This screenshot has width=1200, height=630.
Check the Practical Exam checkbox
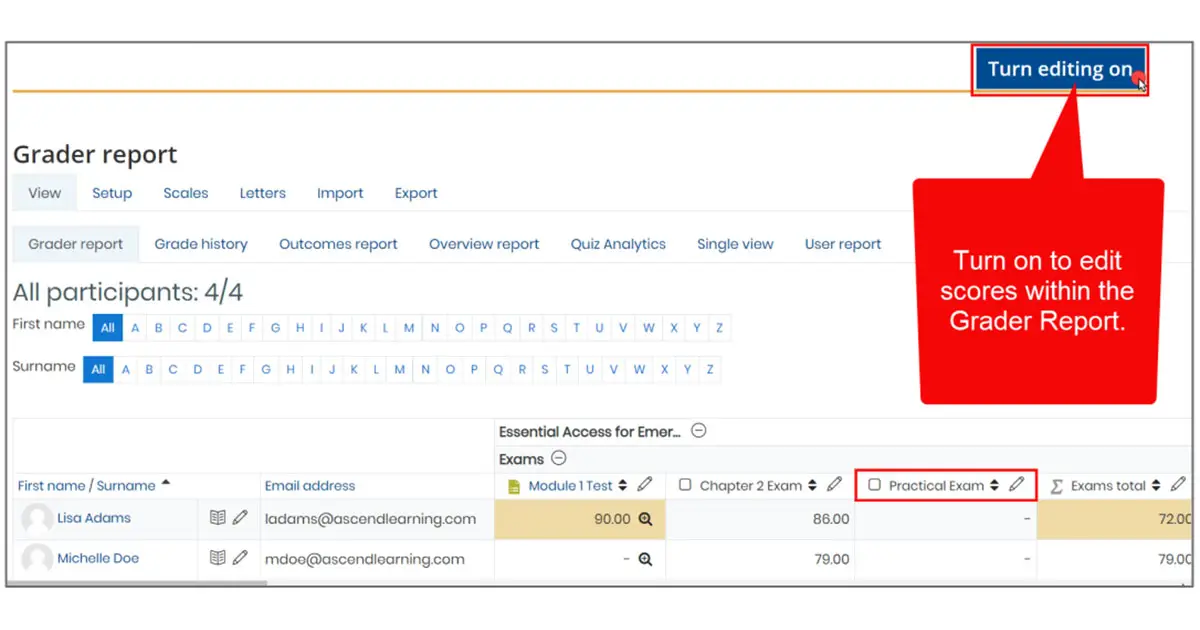click(876, 485)
